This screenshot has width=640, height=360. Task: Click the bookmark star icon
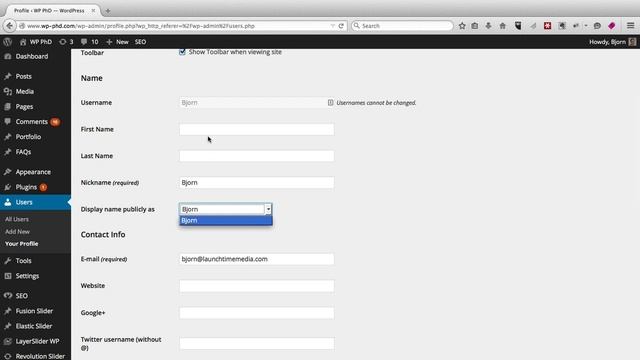462,26
